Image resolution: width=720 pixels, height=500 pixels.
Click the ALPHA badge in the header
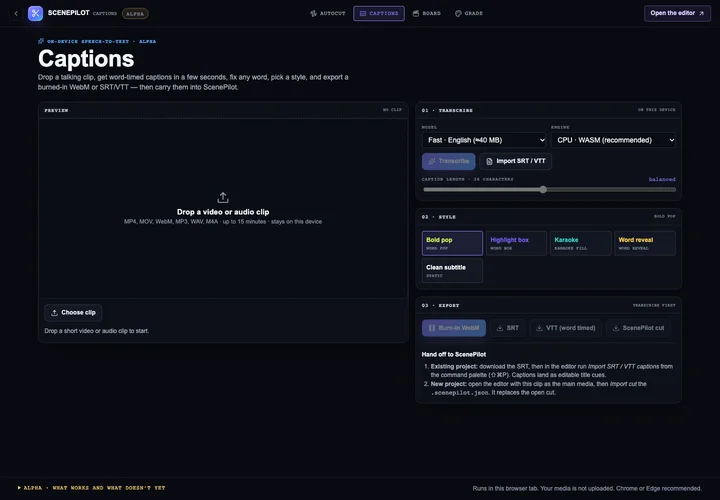[135, 14]
